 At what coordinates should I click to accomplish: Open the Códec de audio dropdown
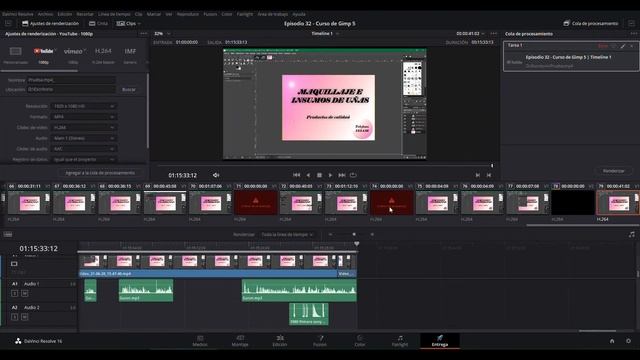pos(83,149)
